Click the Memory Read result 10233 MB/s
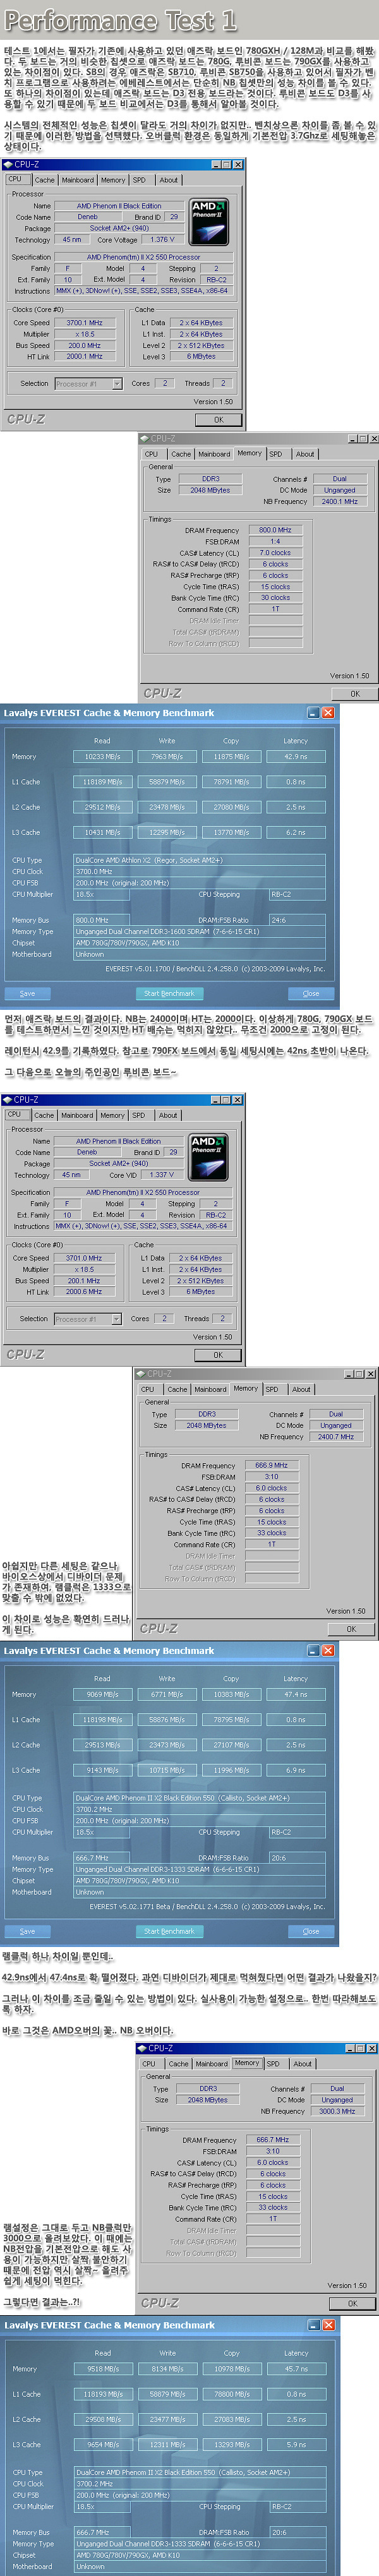 [x=102, y=757]
